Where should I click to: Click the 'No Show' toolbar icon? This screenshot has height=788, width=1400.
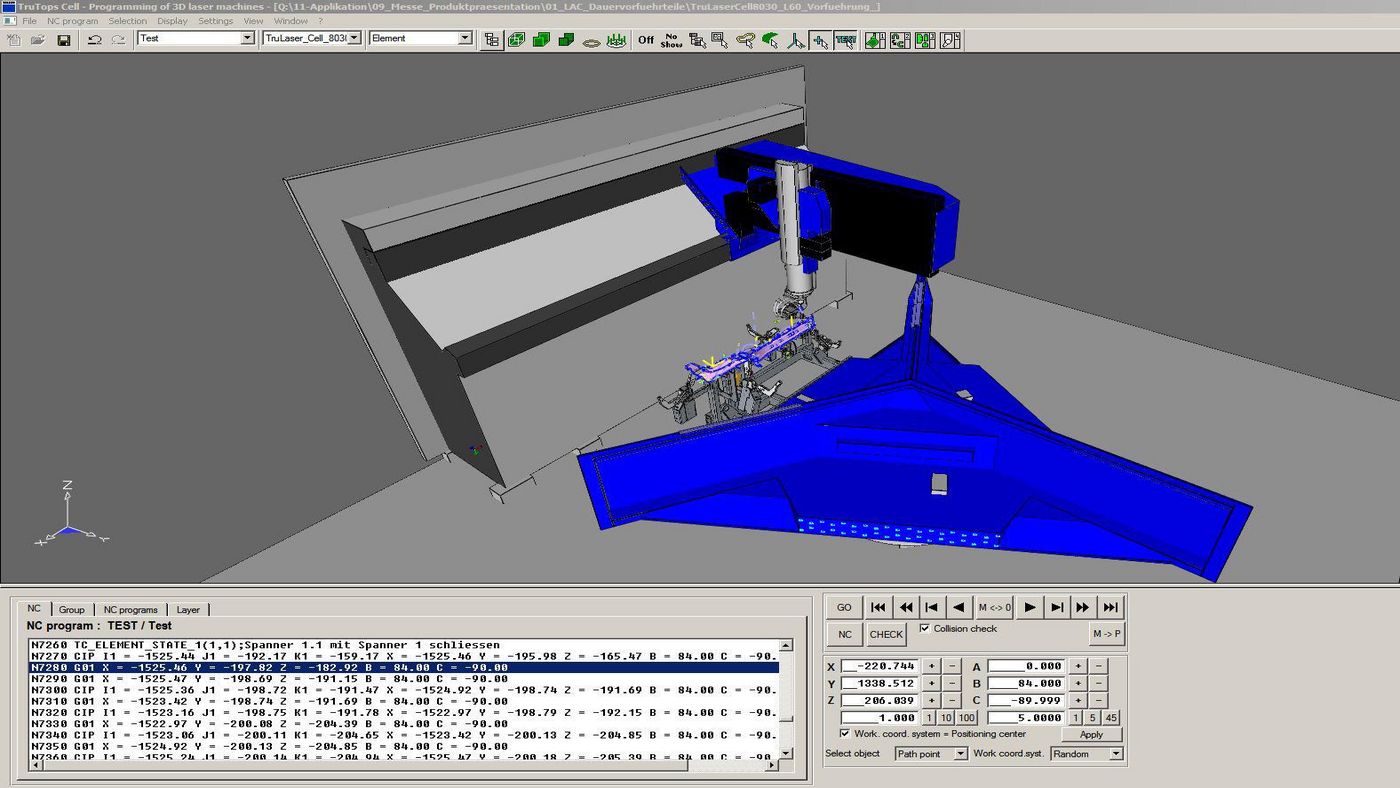(x=671, y=40)
